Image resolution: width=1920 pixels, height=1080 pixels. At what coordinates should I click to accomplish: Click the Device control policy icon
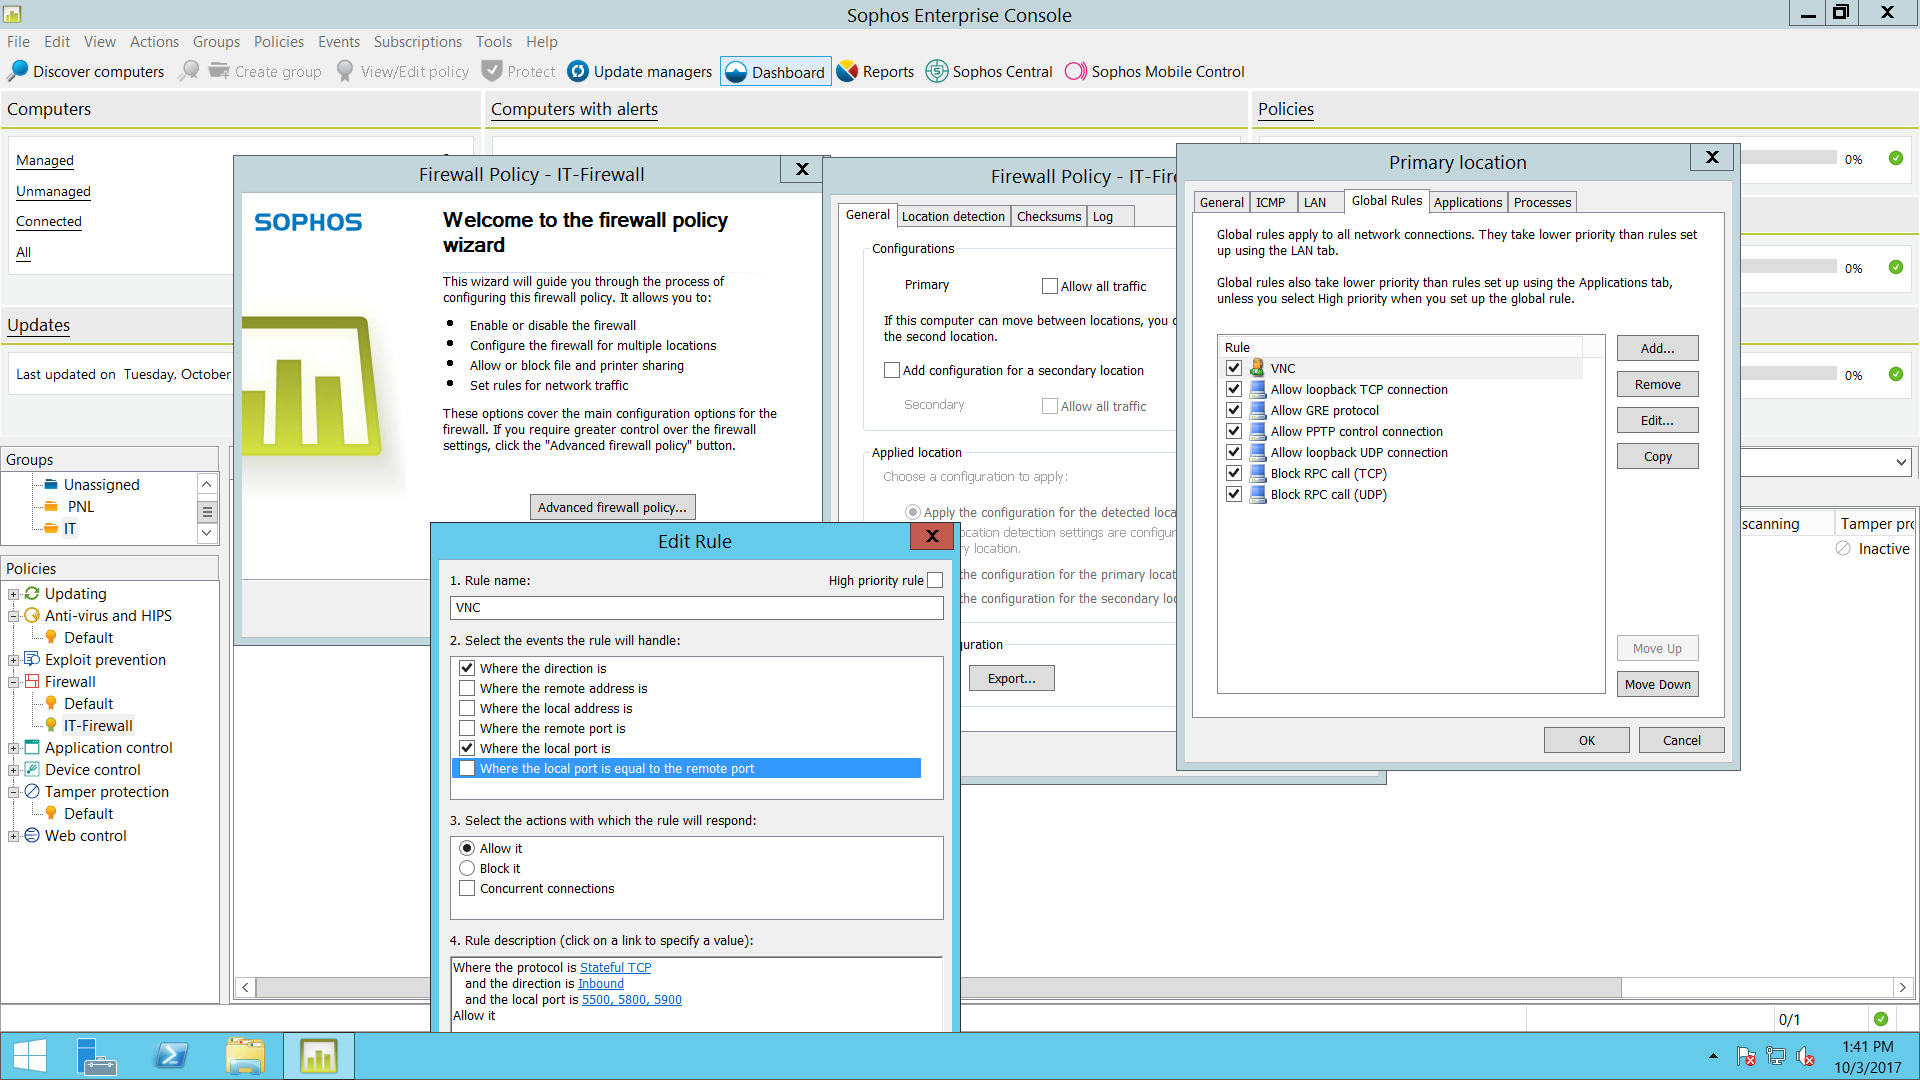coord(32,769)
